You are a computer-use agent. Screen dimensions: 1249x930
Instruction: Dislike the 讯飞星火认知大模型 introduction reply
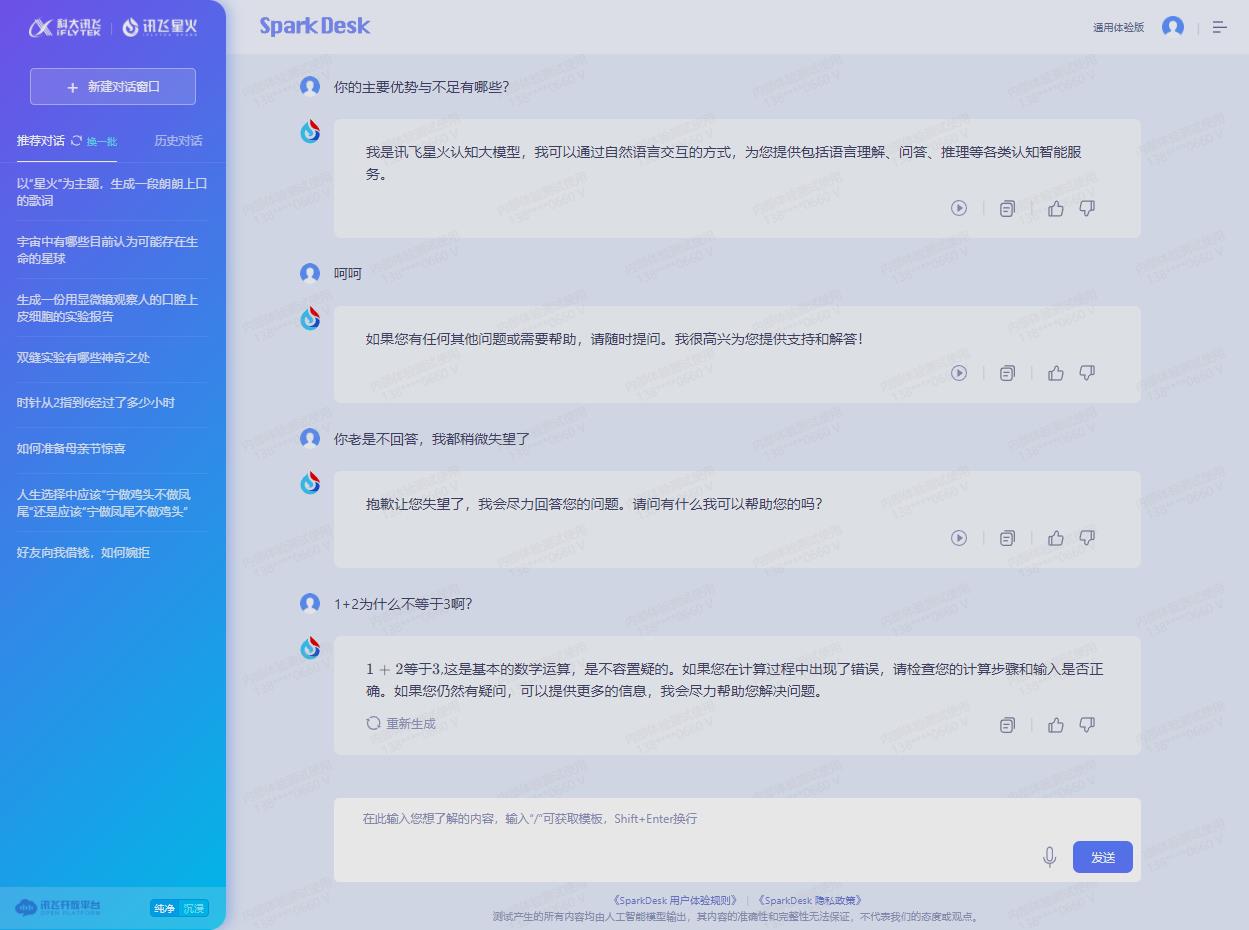click(x=1087, y=208)
